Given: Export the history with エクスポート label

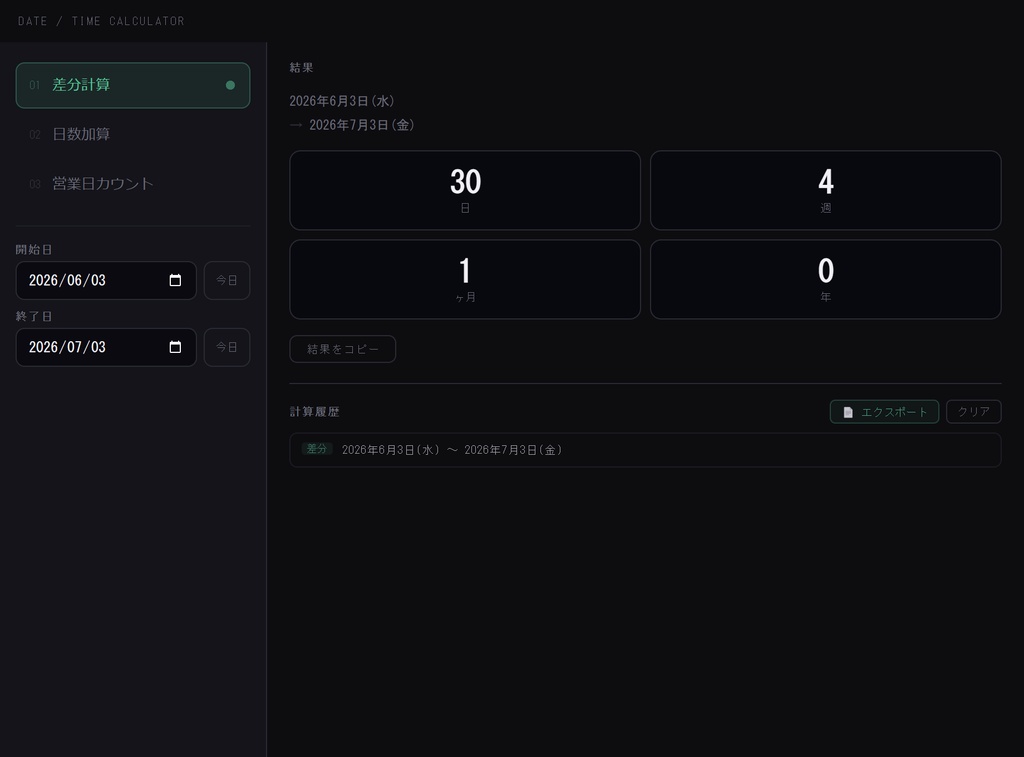Looking at the screenshot, I should tap(894, 412).
